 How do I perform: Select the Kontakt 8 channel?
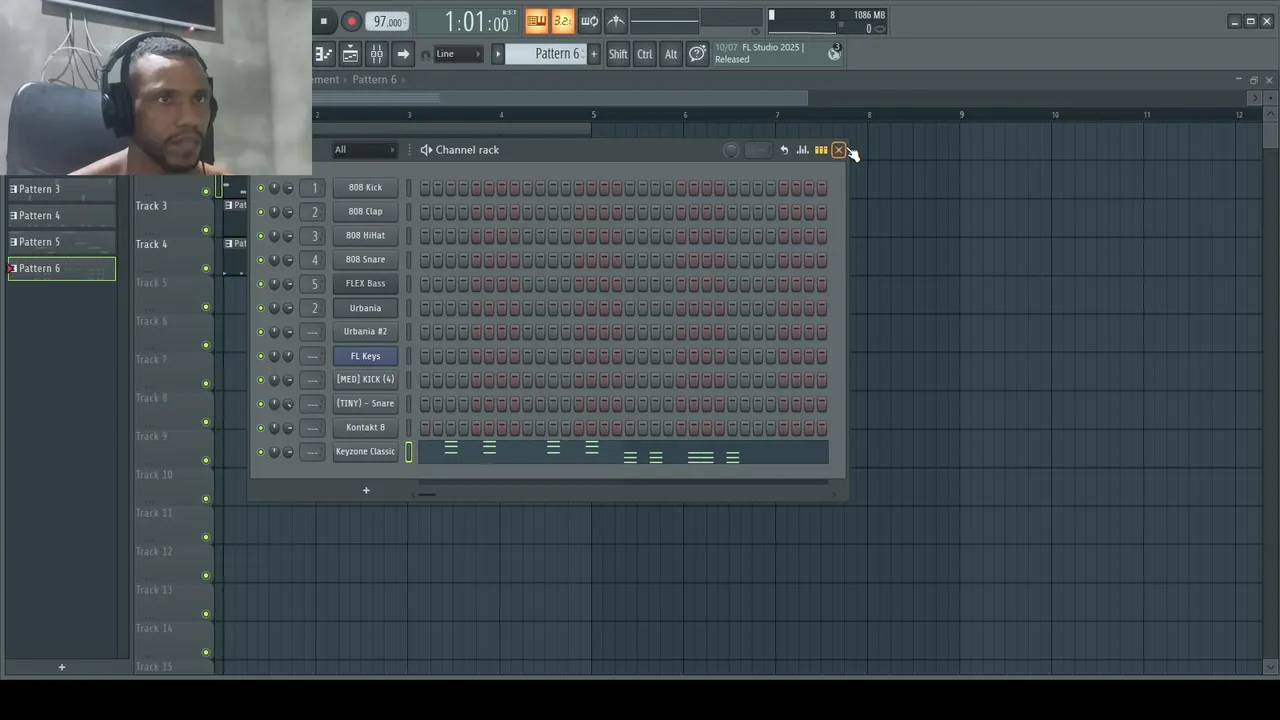[365, 427]
